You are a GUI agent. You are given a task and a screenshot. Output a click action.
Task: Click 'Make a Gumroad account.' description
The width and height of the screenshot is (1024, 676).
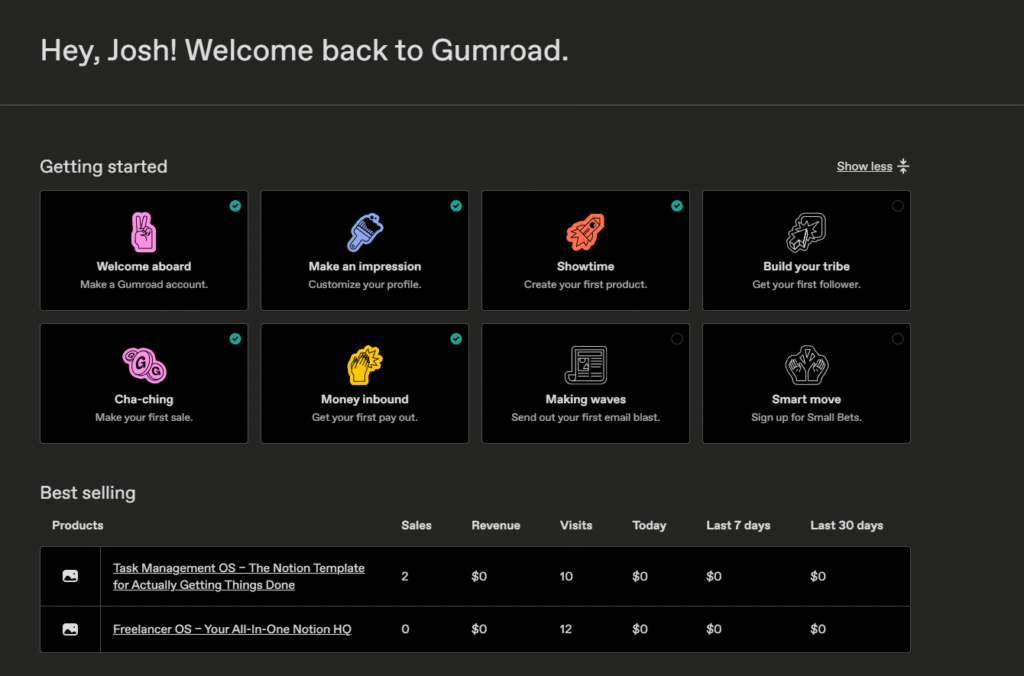(x=144, y=284)
